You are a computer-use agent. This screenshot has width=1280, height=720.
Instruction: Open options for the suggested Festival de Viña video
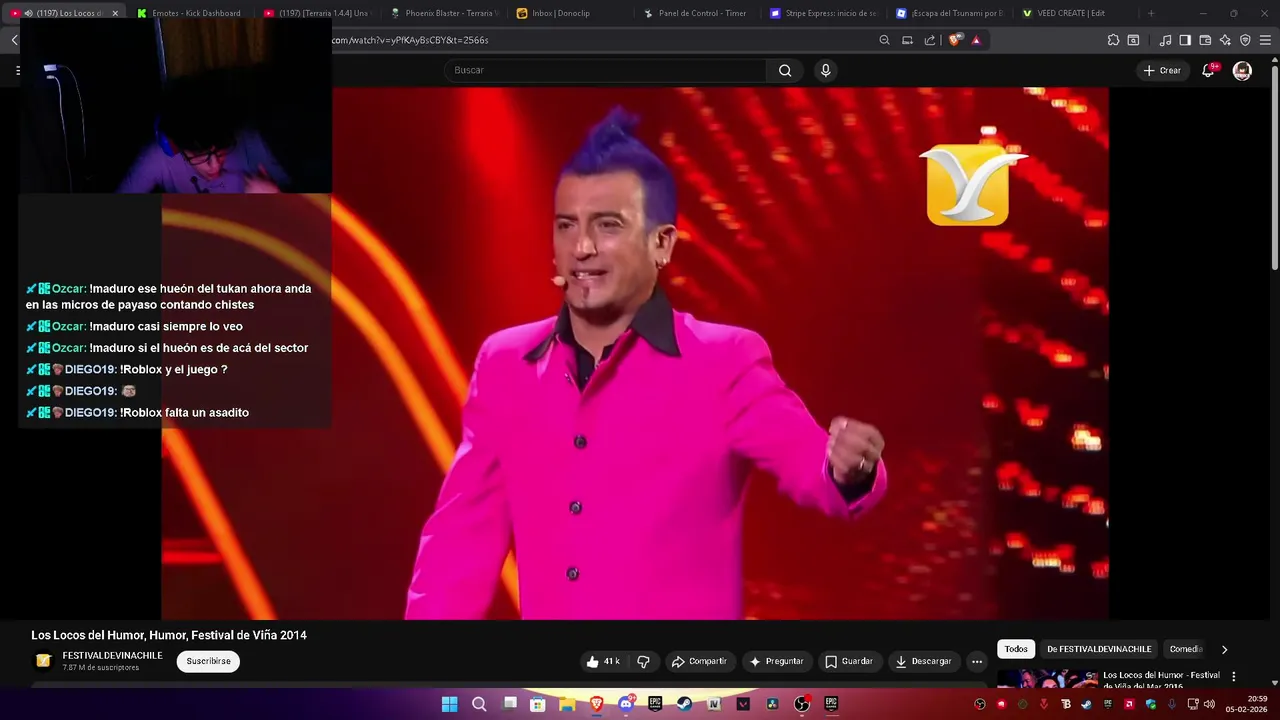point(1233,676)
